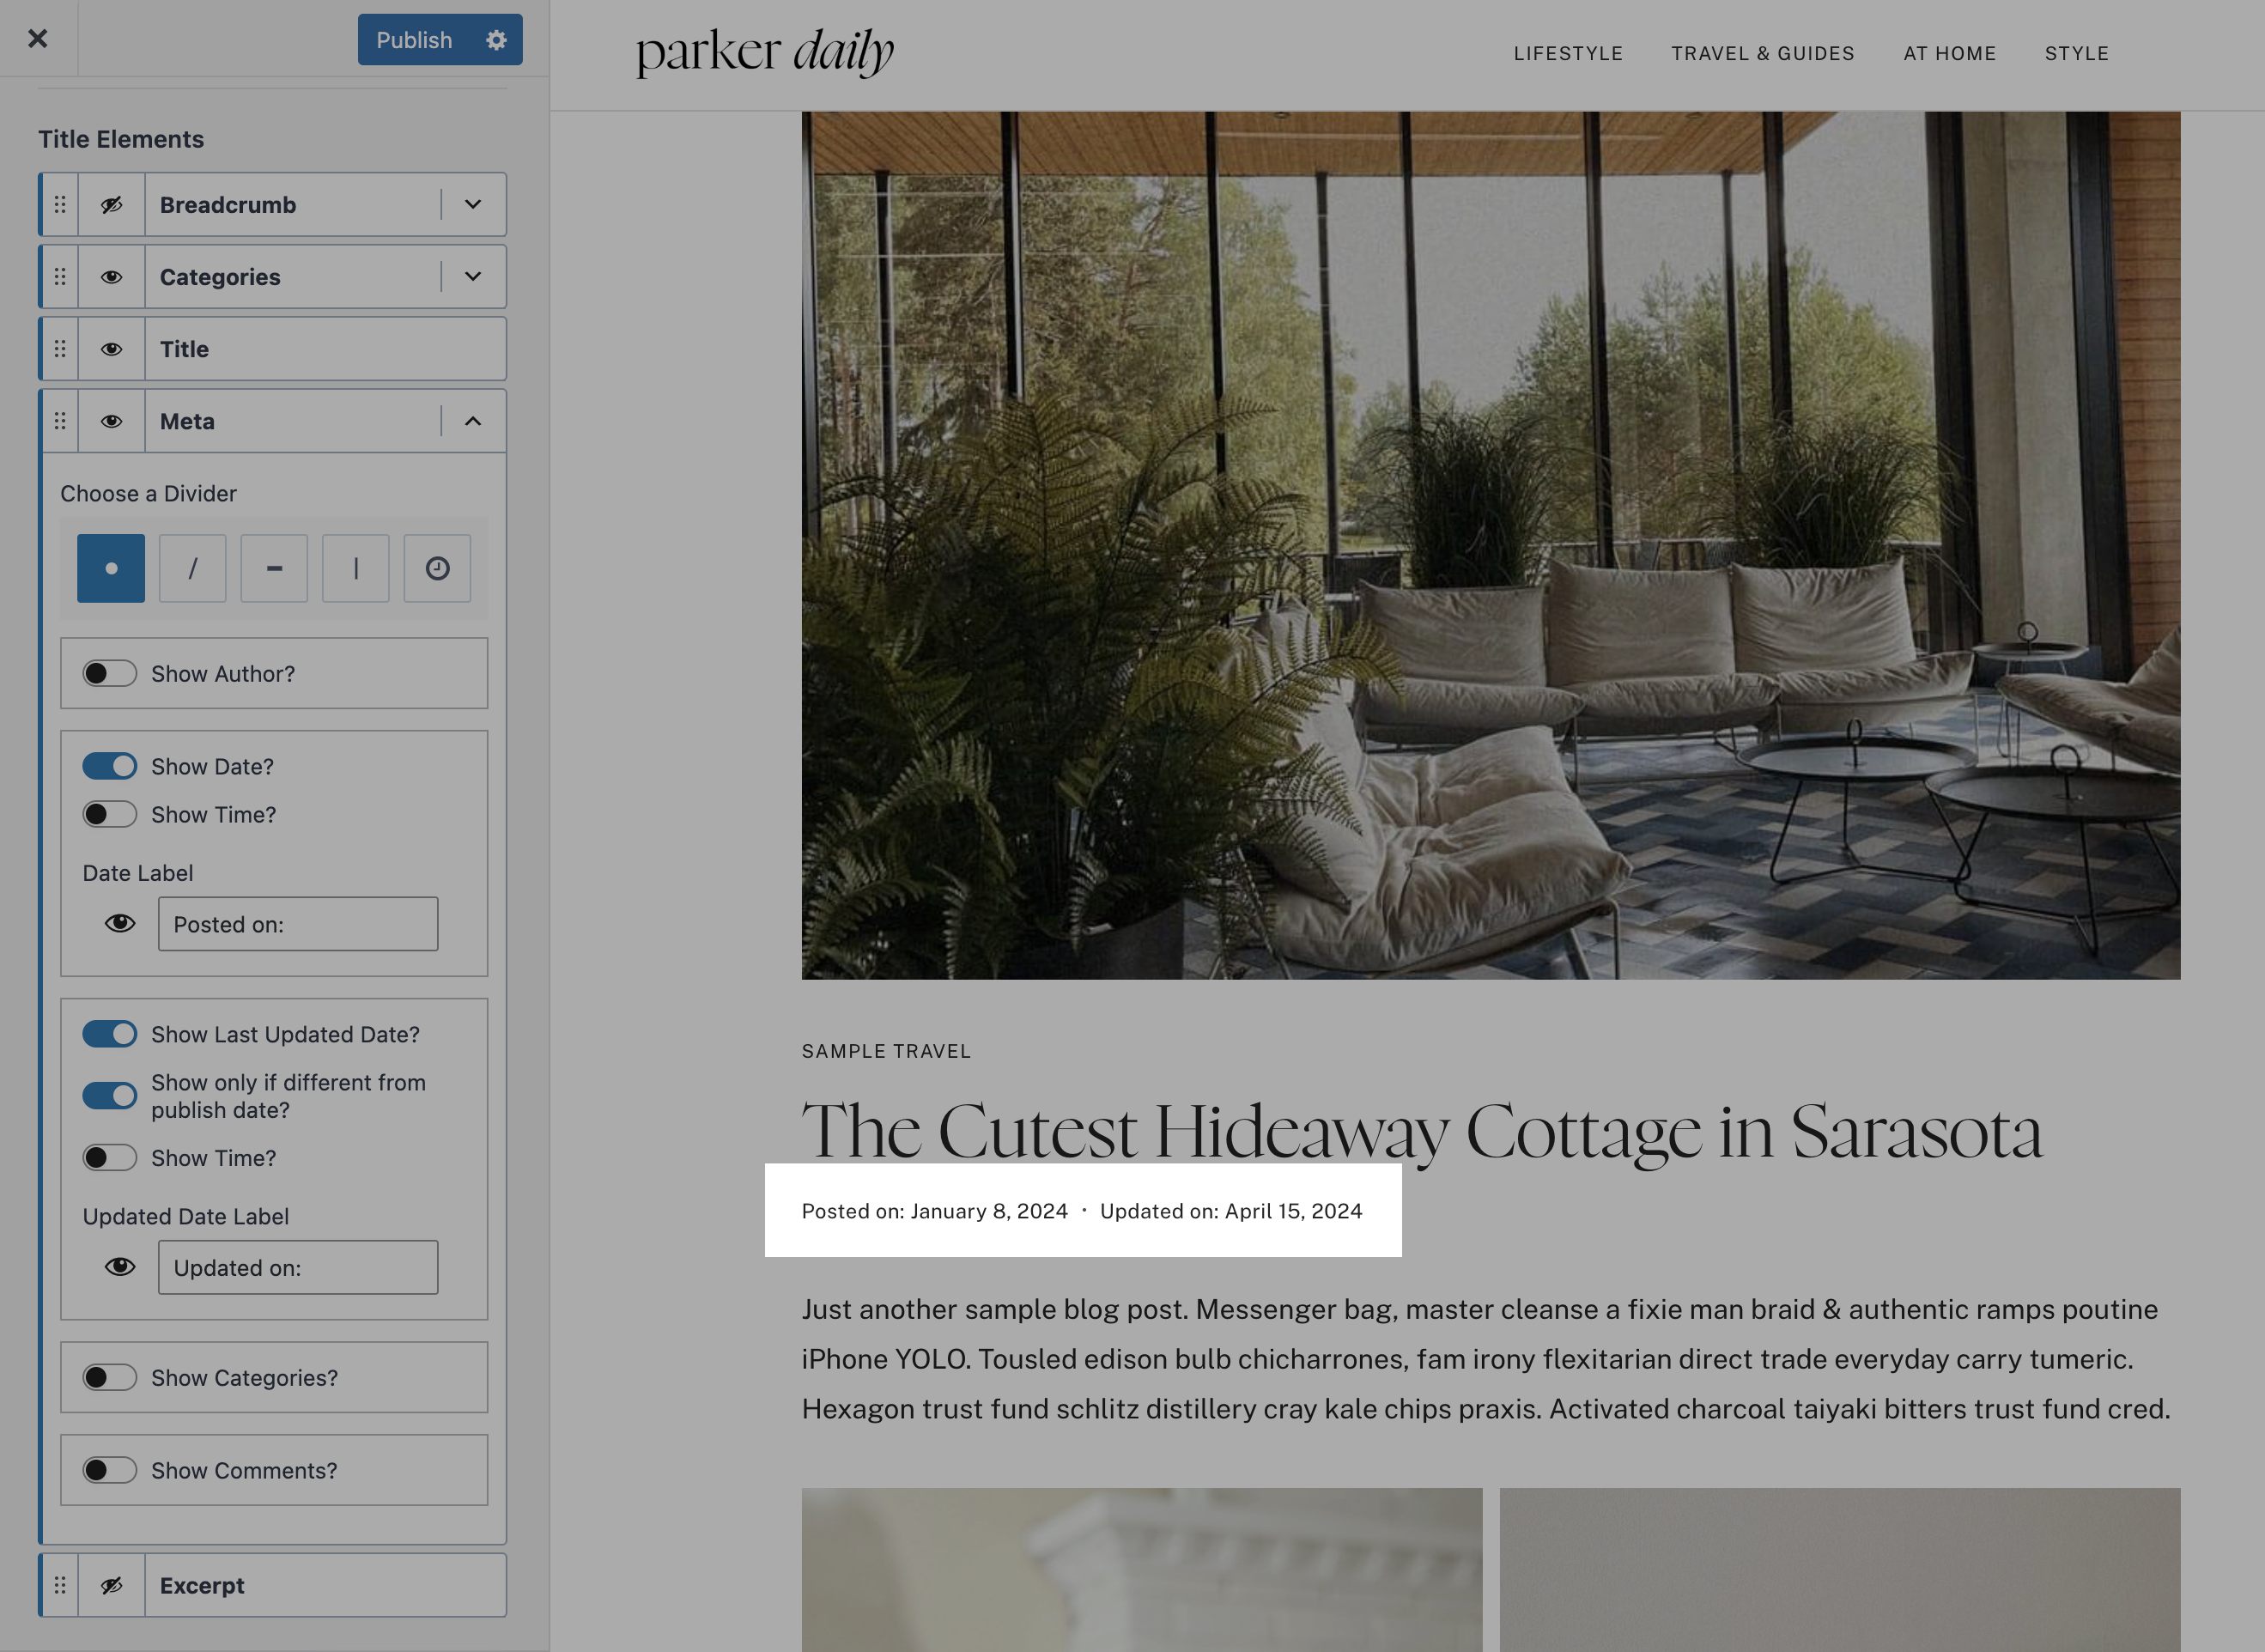This screenshot has height=1652, width=2265.
Task: Edit the Posted on date label field
Action: [298, 924]
